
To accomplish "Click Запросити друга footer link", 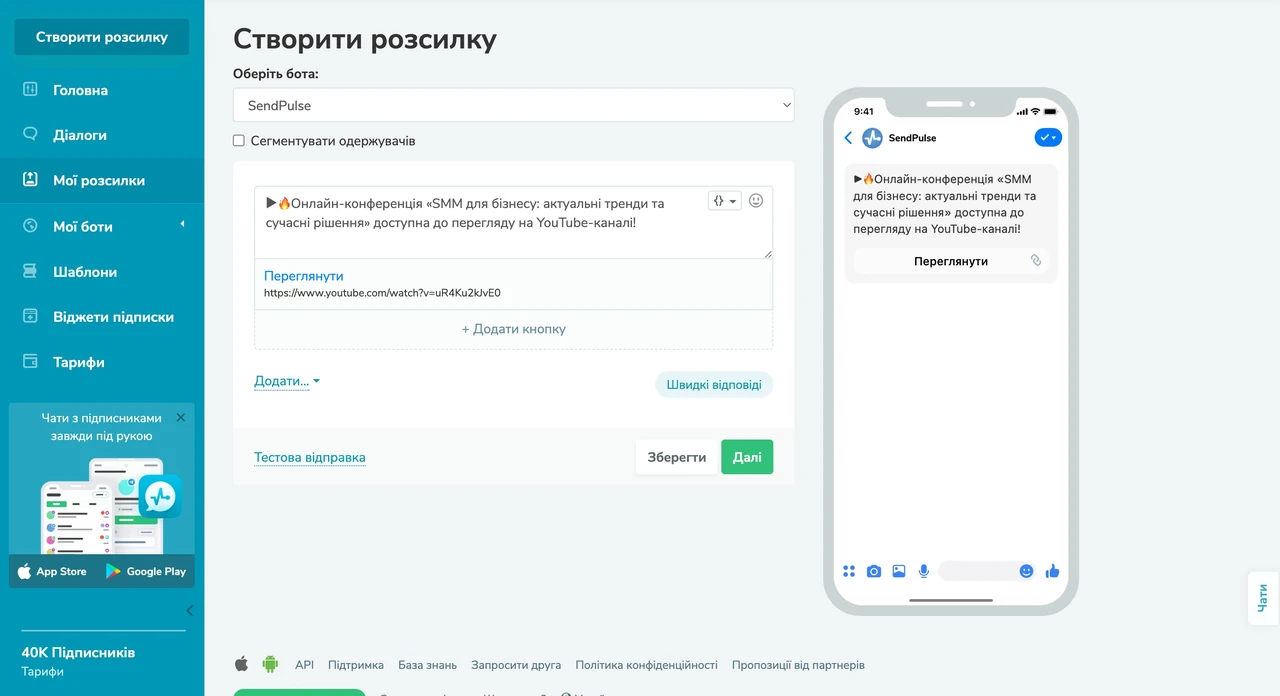I will click(516, 665).
